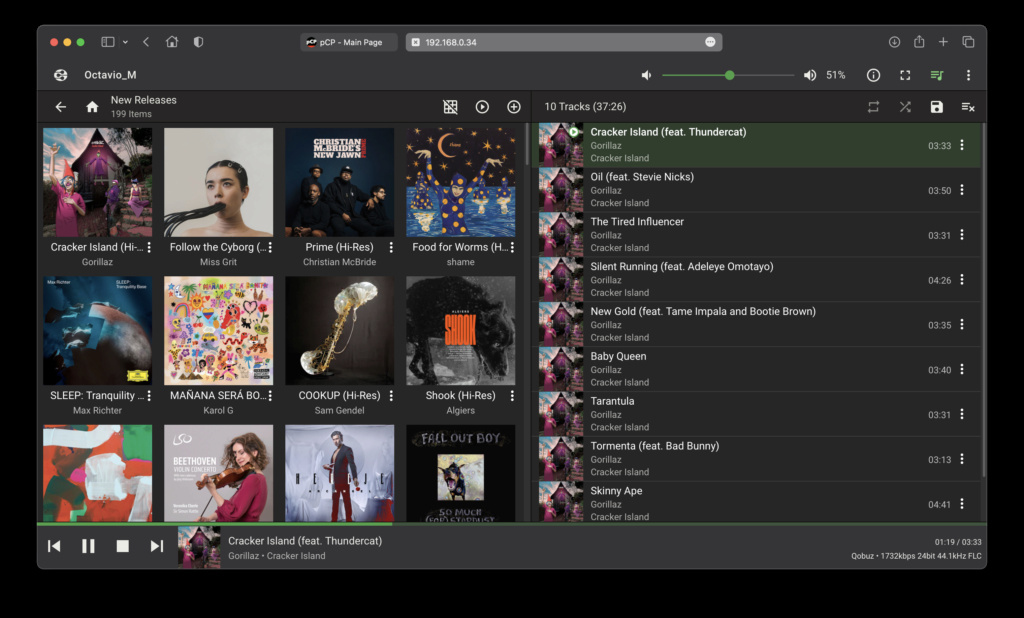Click the Gorillaz artist link under Cracker Island album
This screenshot has width=1024, height=618.
pyautogui.click(x=97, y=262)
